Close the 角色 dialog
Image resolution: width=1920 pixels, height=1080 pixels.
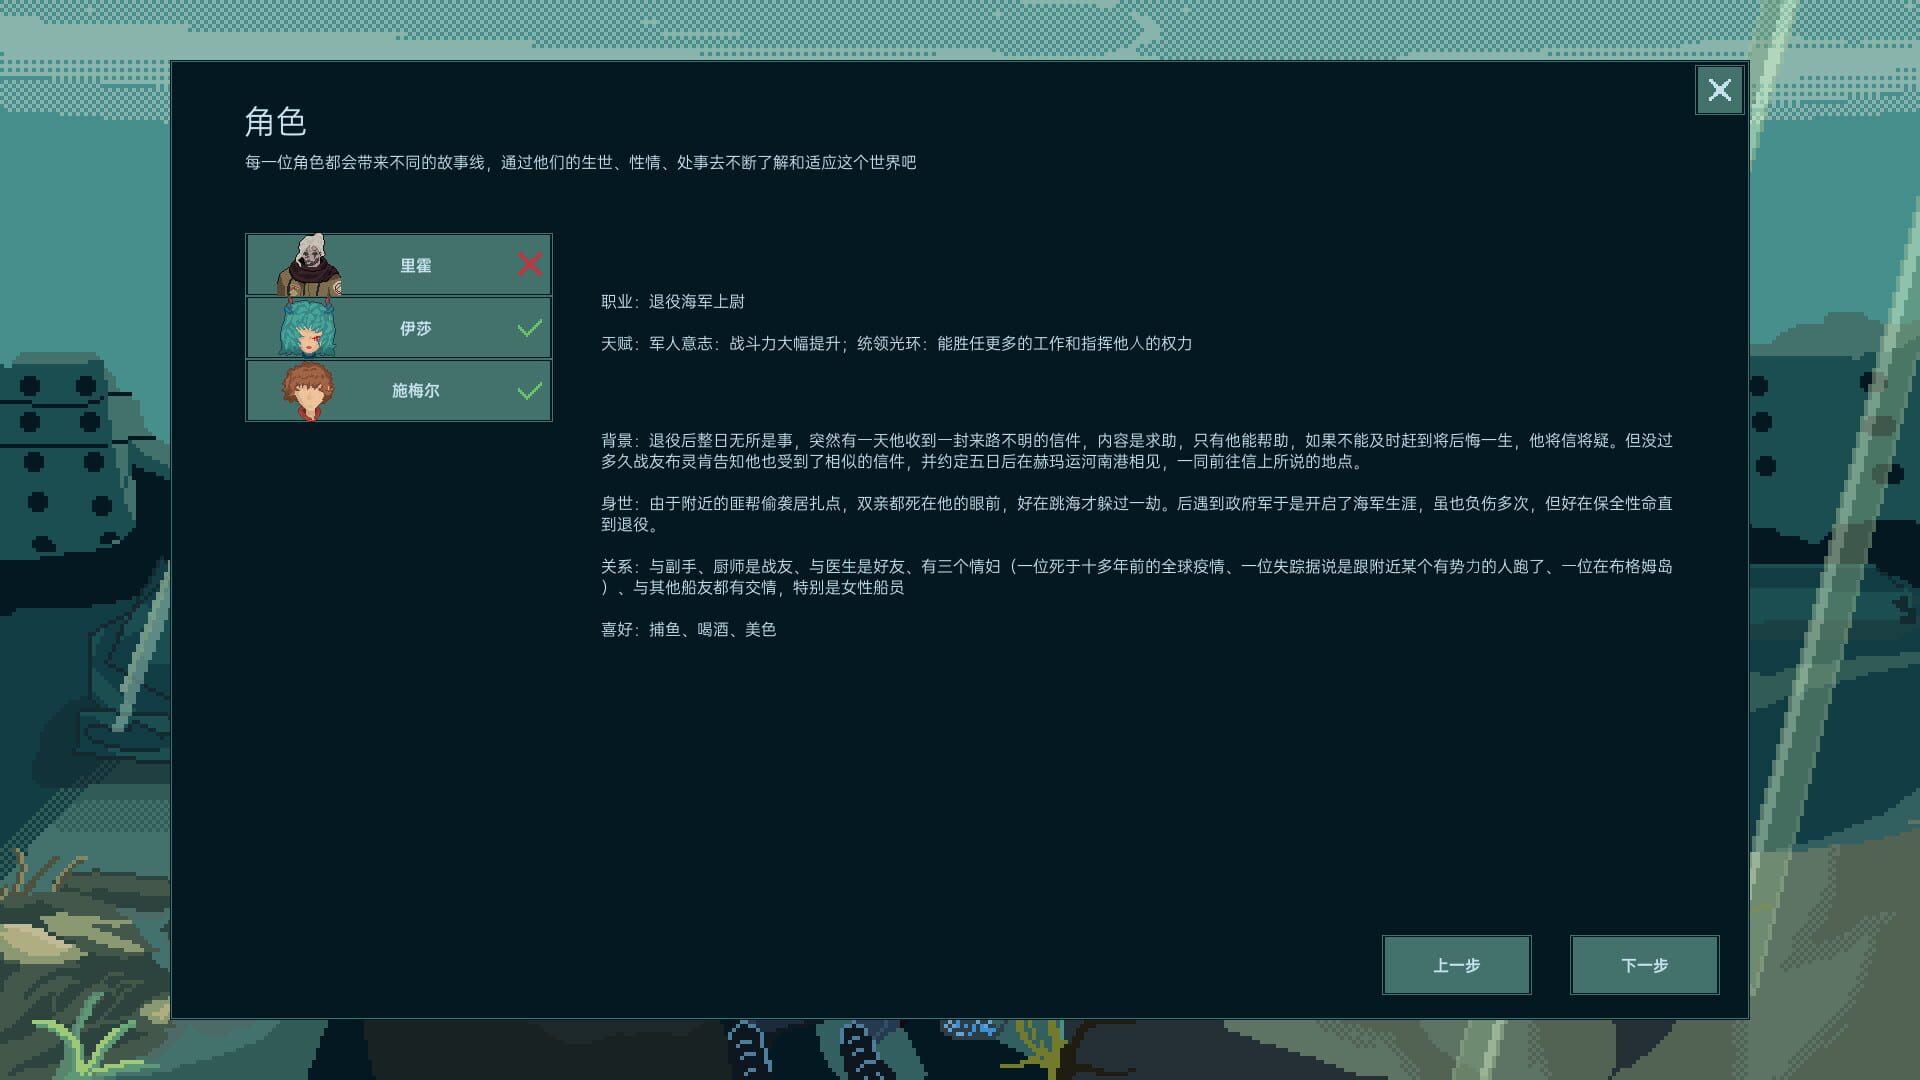click(x=1720, y=90)
